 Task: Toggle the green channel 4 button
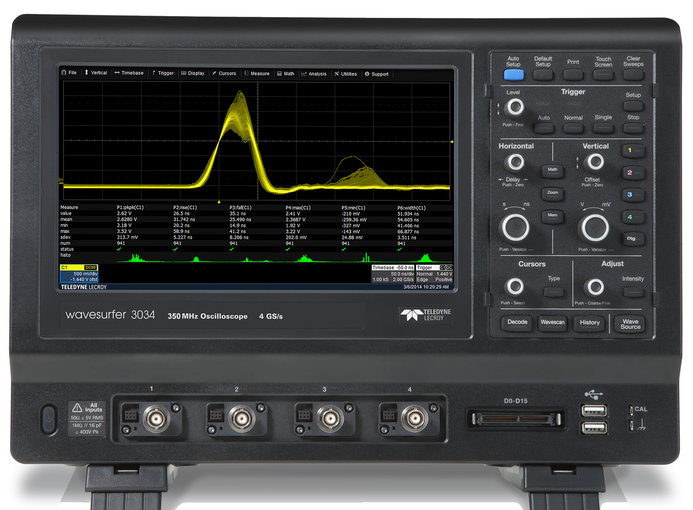(x=633, y=217)
